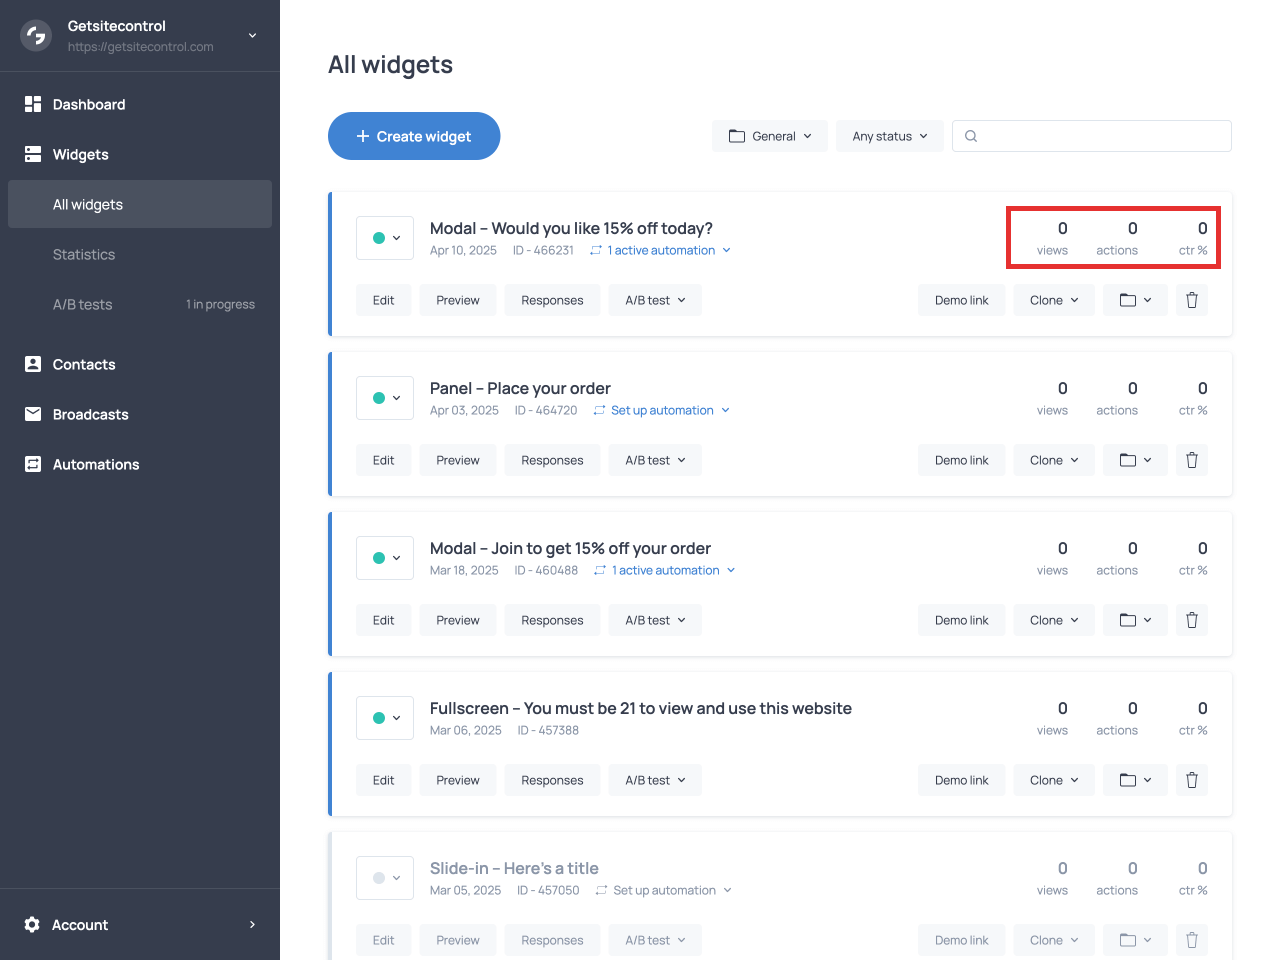
Task: Open Statistics in the sidebar
Action: pos(84,254)
